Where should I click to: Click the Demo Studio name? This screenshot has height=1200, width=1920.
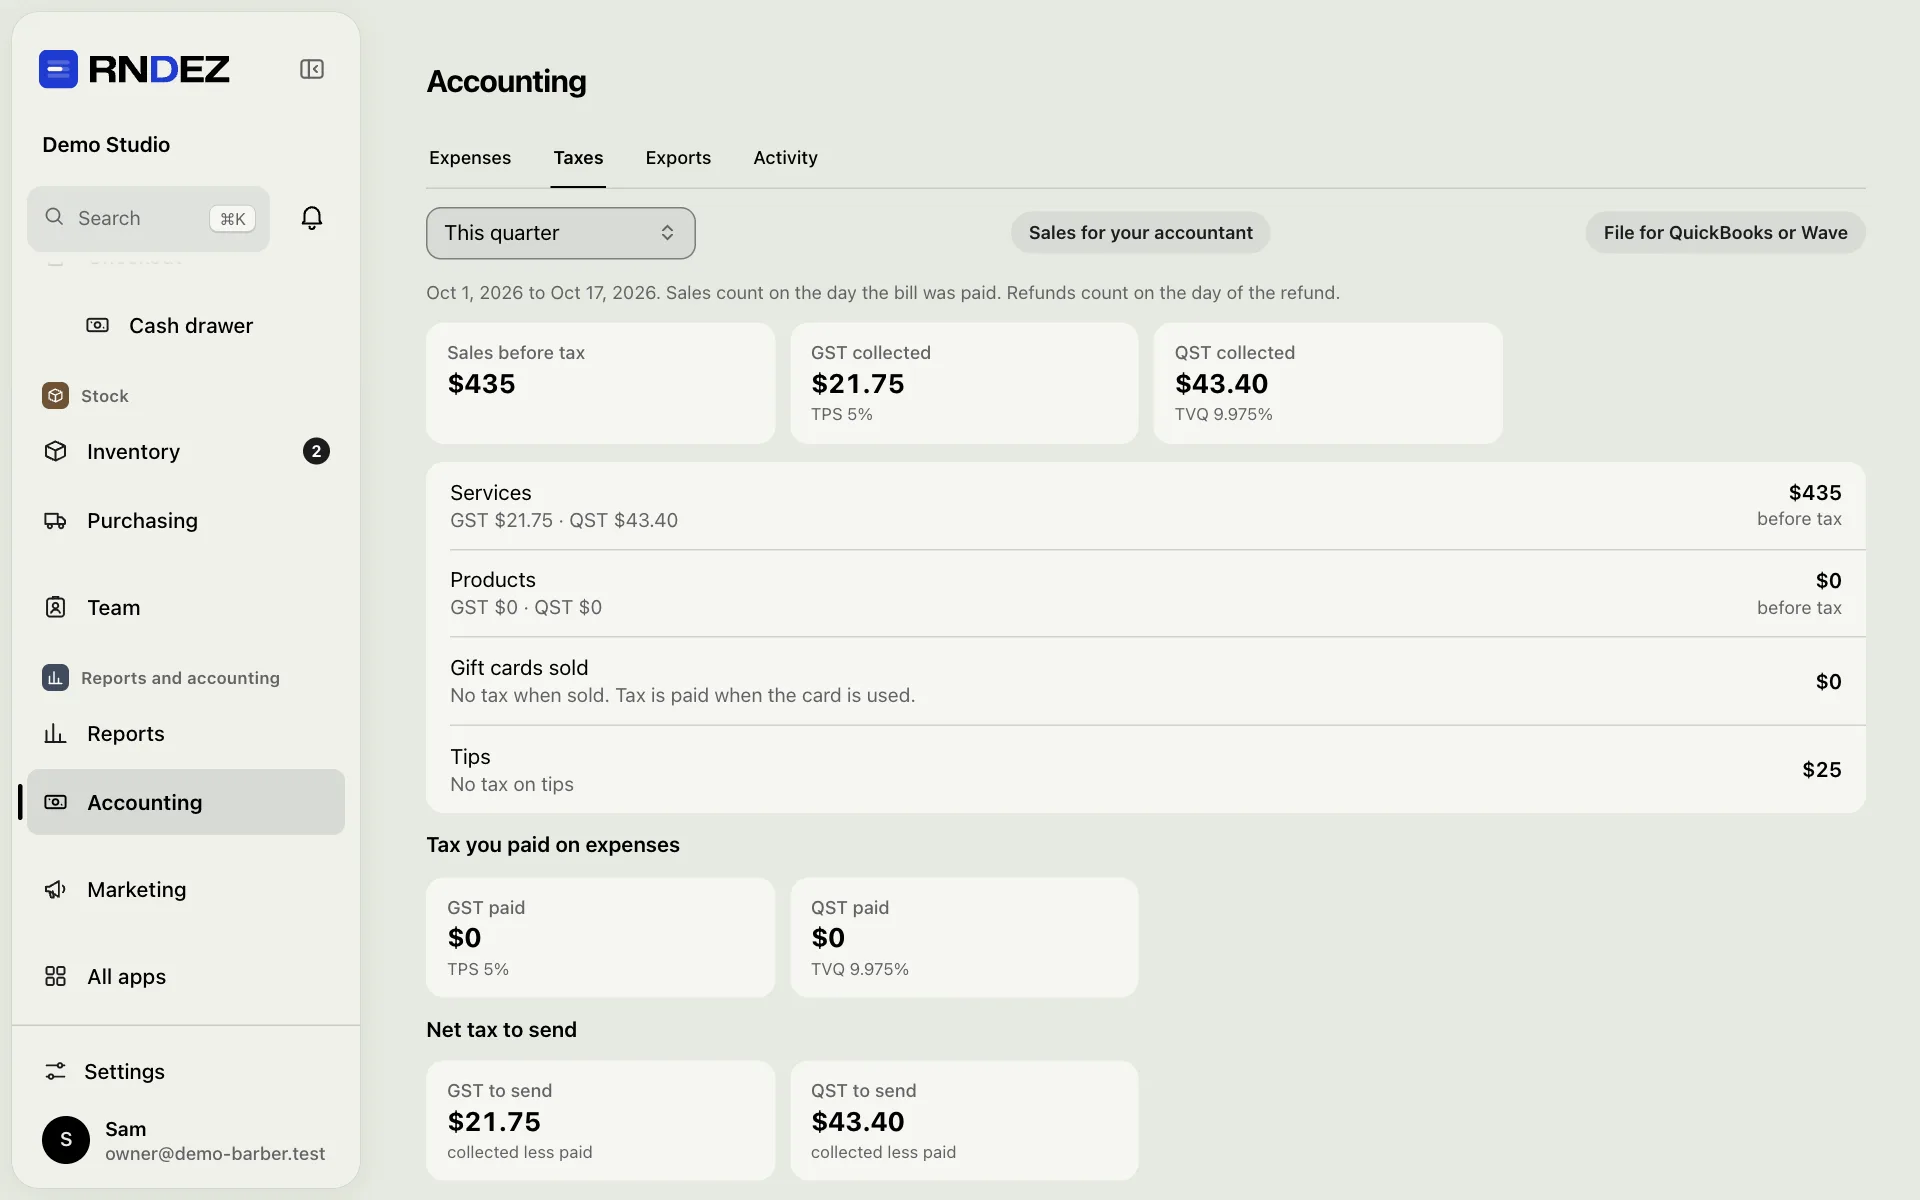click(x=106, y=144)
